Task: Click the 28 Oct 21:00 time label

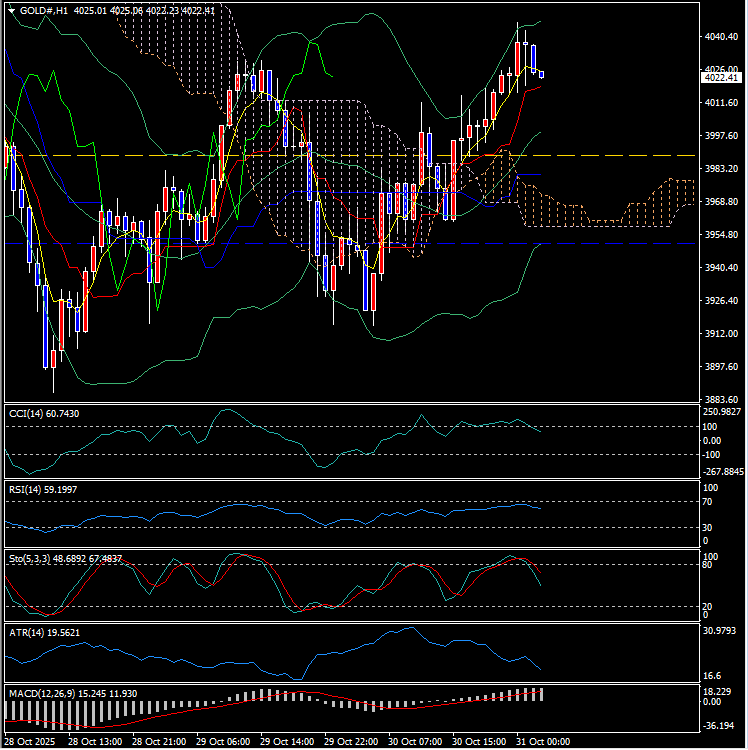Action: [162, 742]
